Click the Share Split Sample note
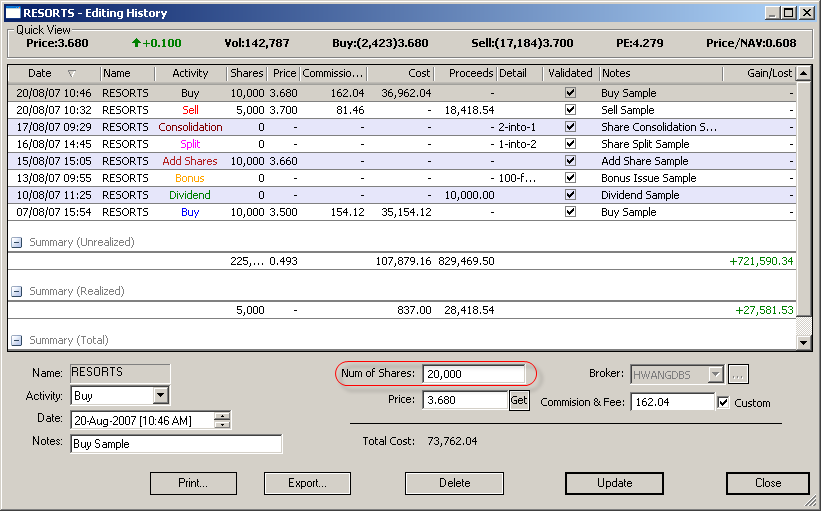 645,144
